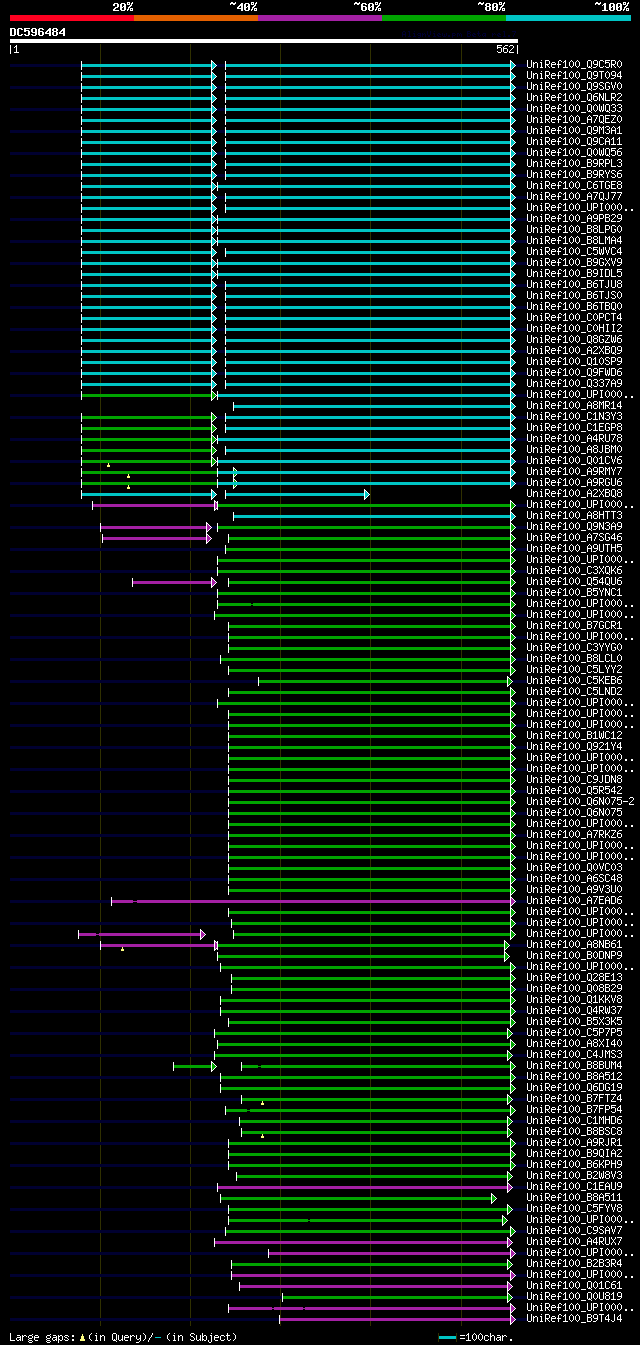Click the purple ~60% legend color segment
The height and width of the screenshot is (1345, 640).
(319, 18)
